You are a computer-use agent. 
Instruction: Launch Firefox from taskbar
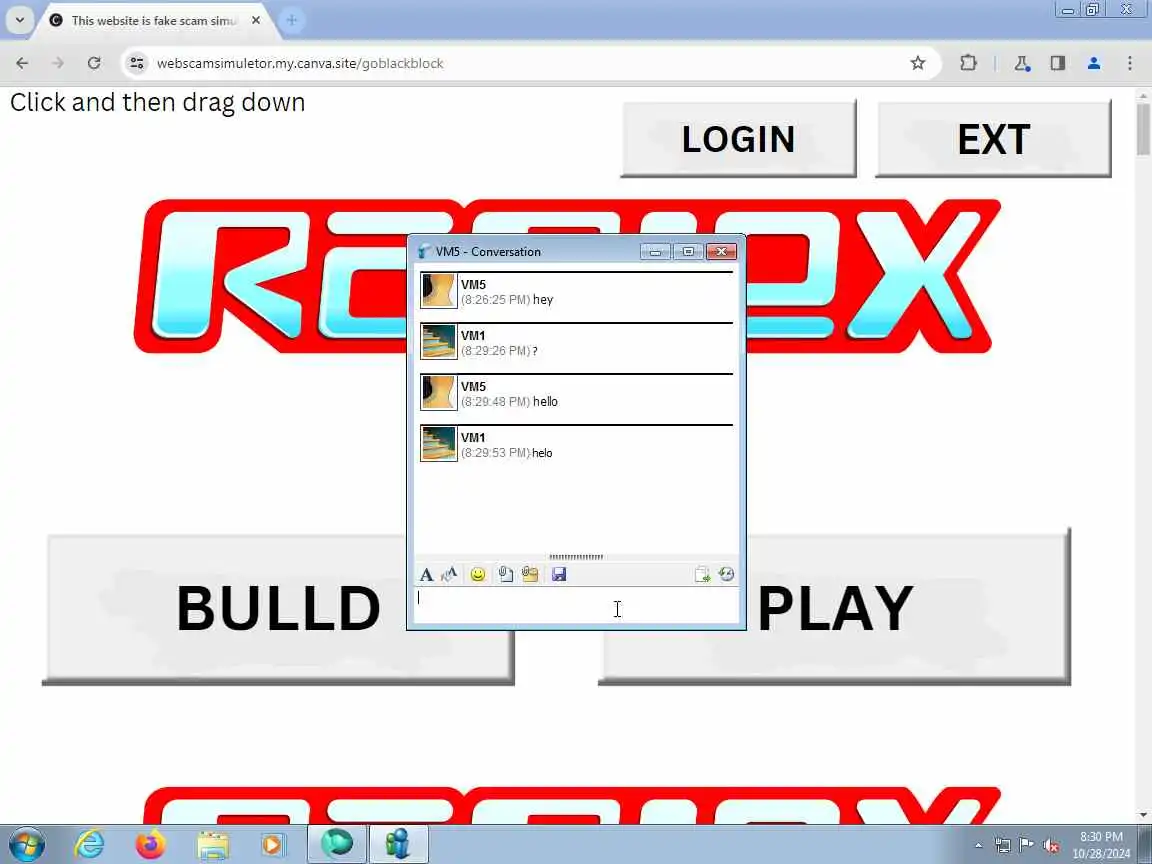click(150, 845)
